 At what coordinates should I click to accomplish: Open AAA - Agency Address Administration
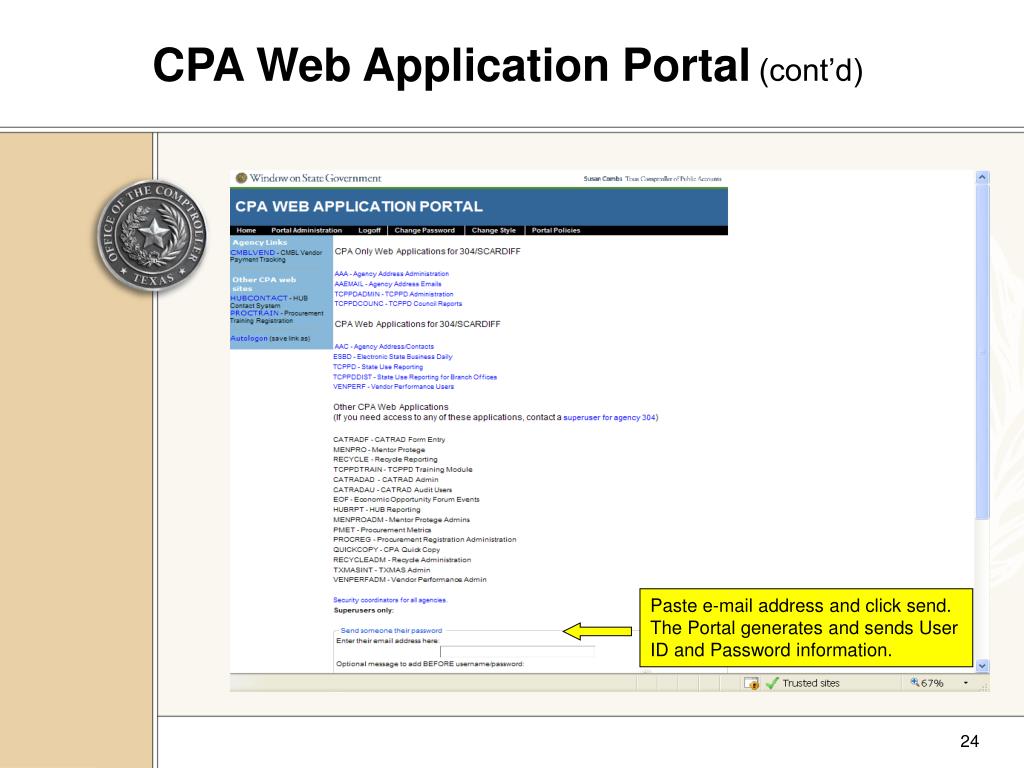pos(391,274)
